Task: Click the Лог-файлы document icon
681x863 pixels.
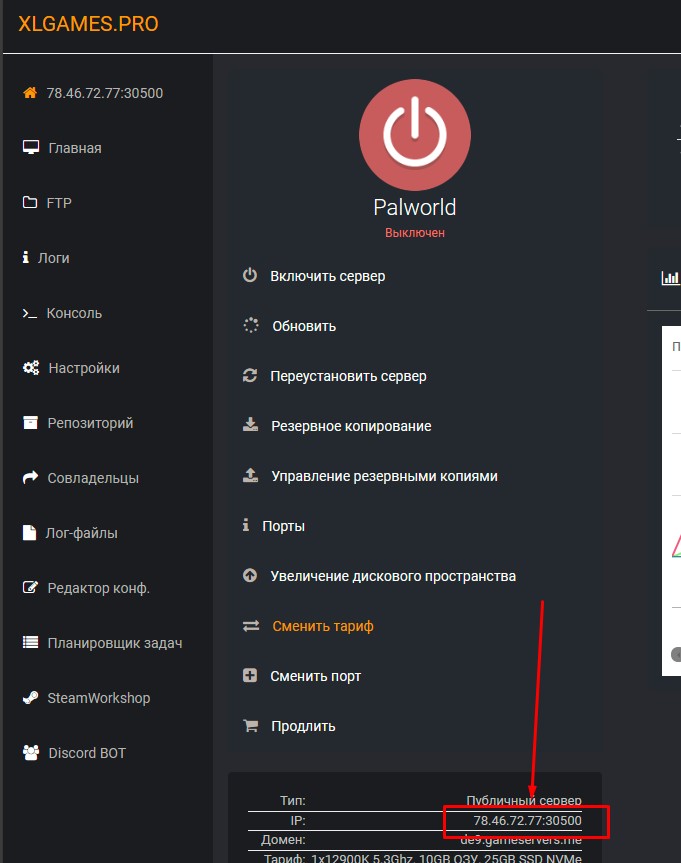Action: click(30, 532)
